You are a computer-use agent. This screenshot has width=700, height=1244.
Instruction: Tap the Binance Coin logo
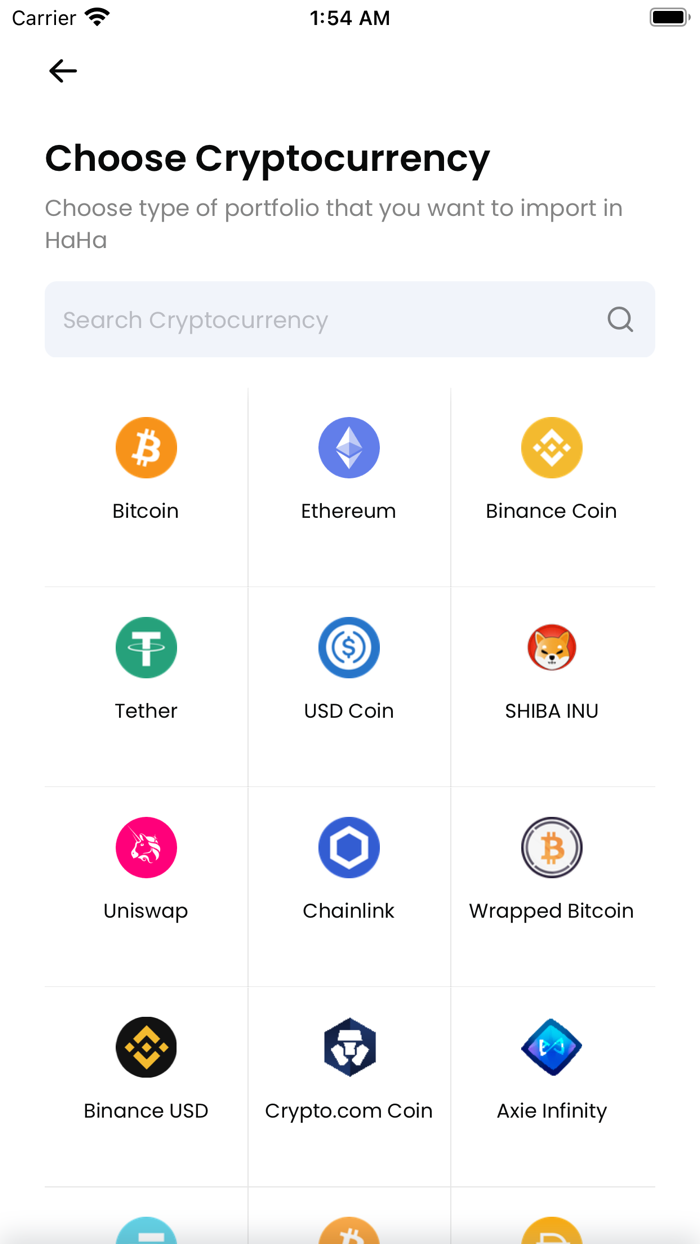click(x=551, y=447)
